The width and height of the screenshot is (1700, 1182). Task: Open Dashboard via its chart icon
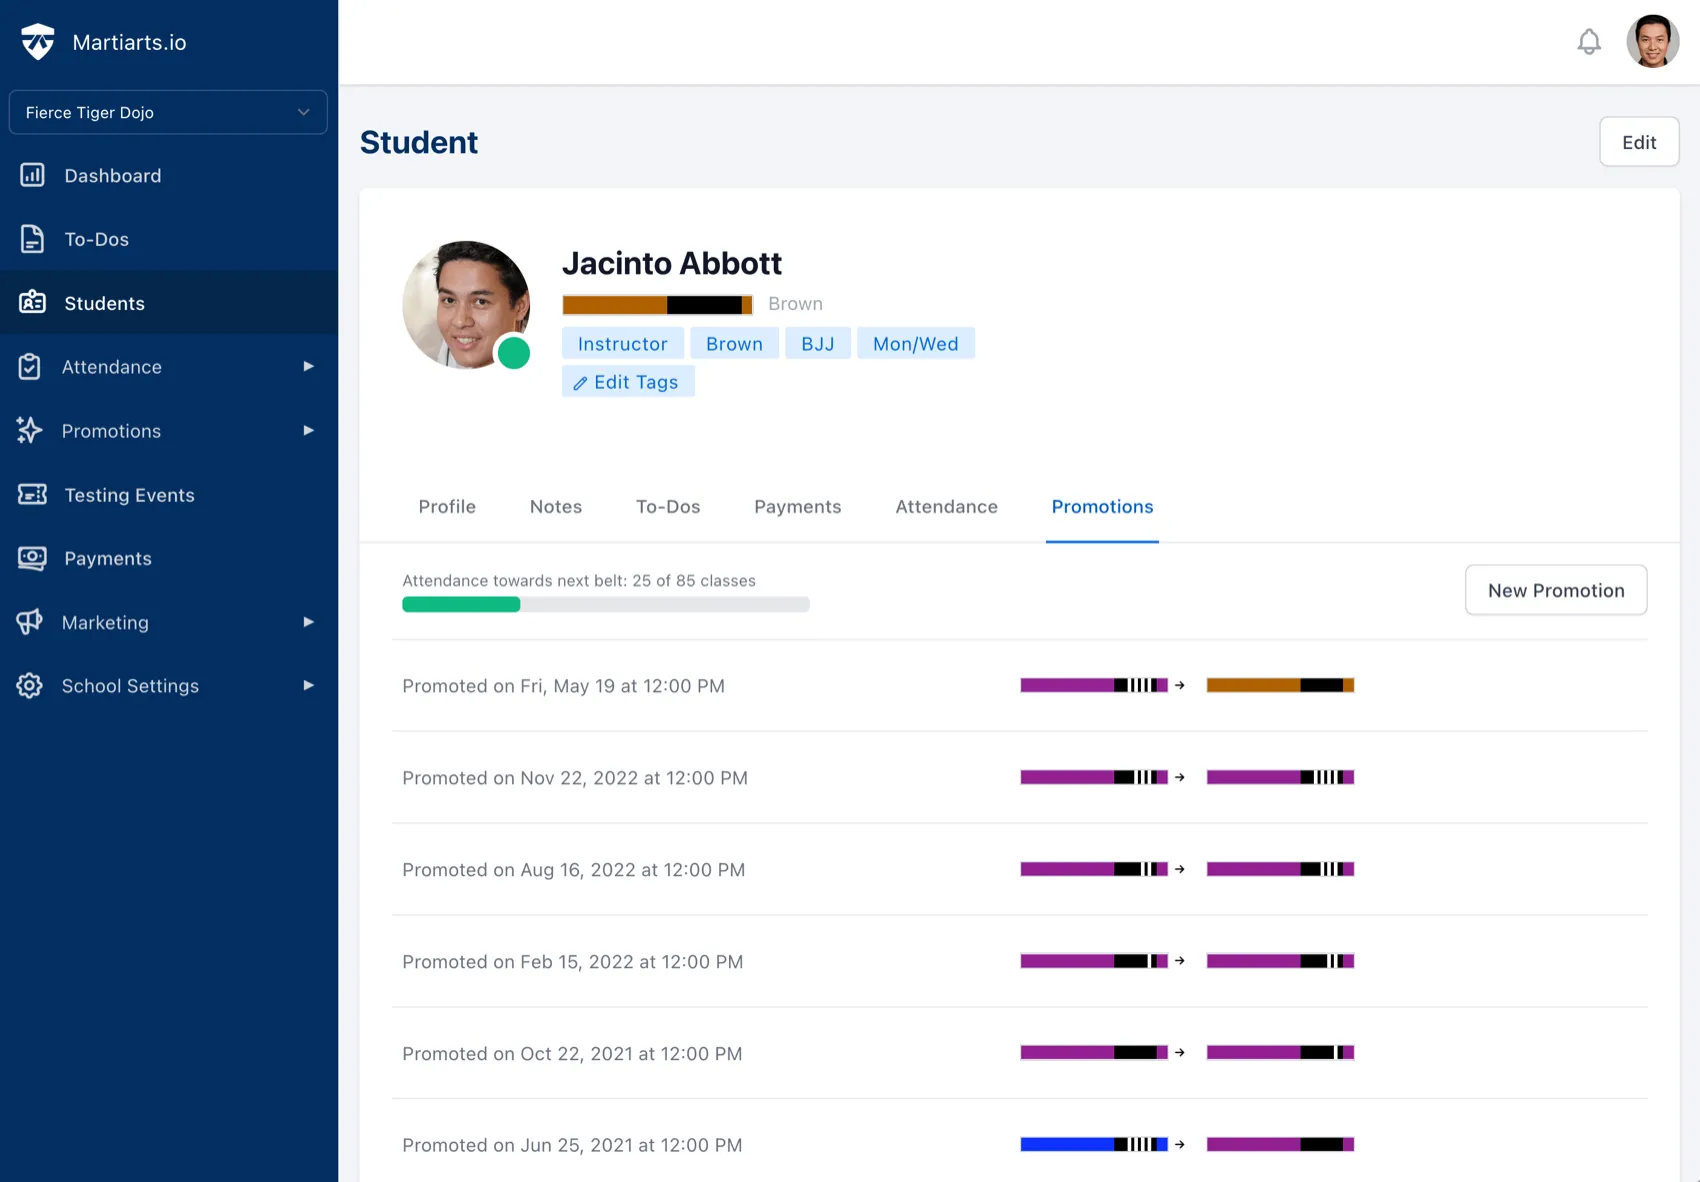[32, 175]
